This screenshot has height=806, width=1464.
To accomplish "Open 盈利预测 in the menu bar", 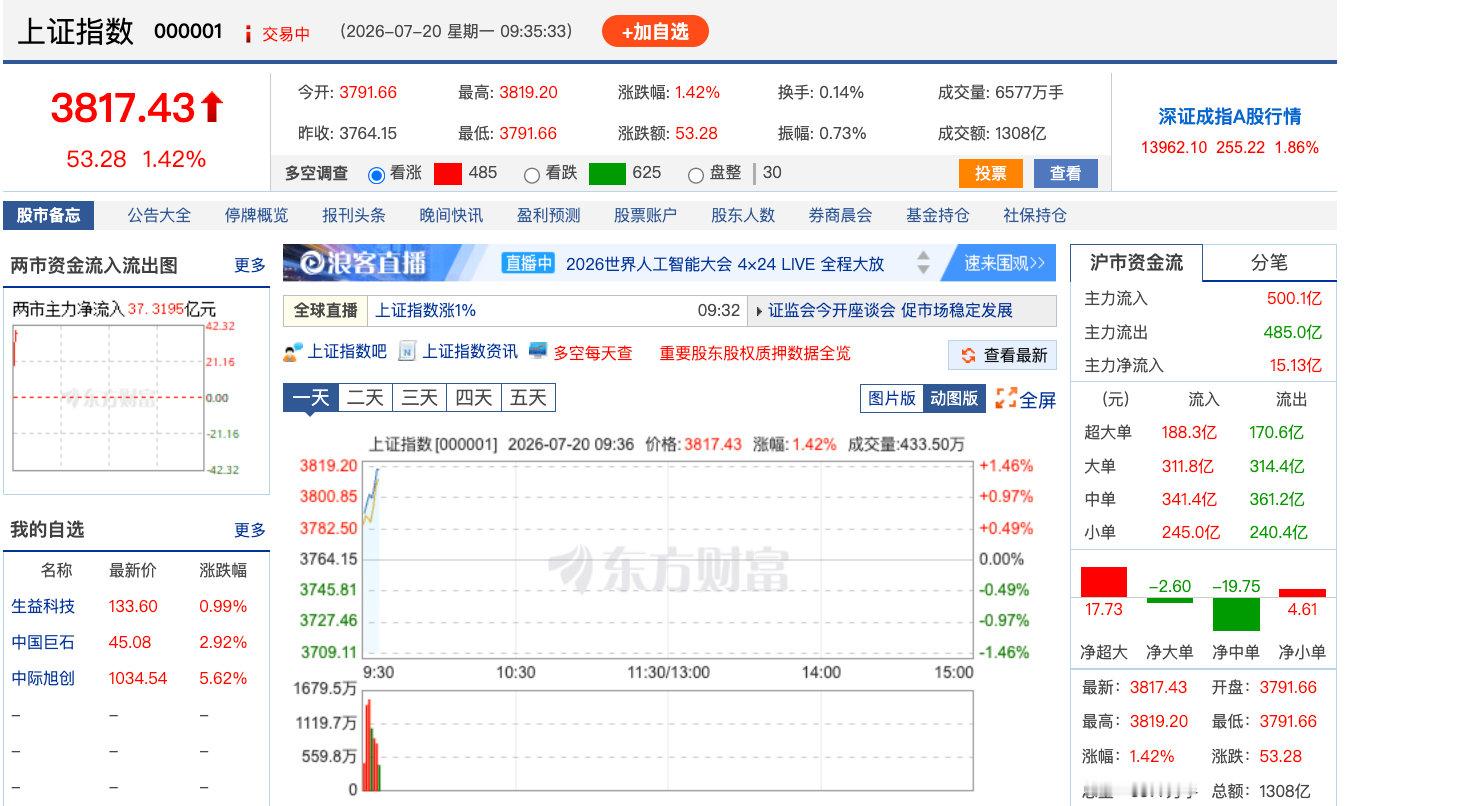I will tap(548, 215).
